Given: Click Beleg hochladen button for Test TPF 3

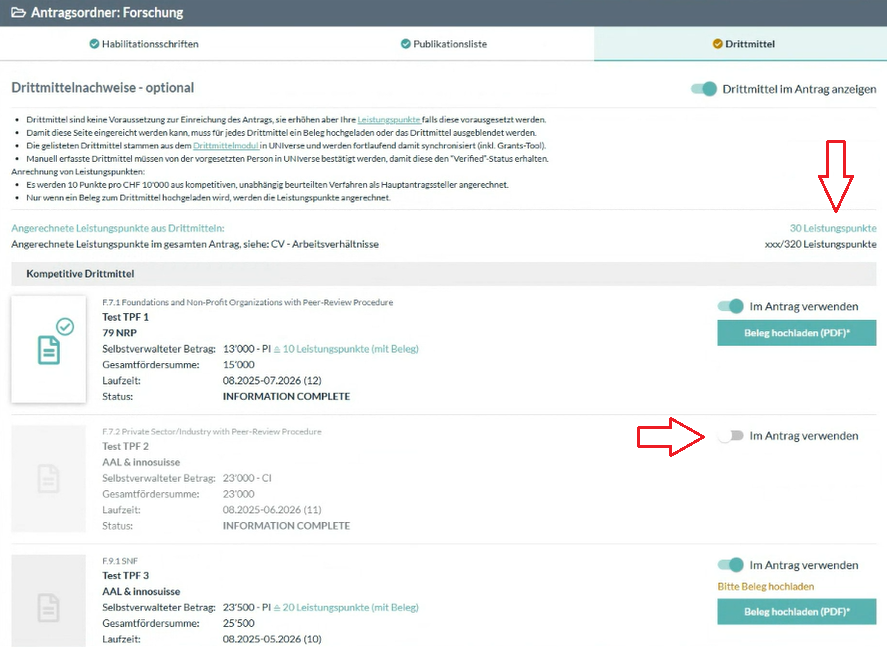Looking at the screenshot, I should [x=796, y=611].
